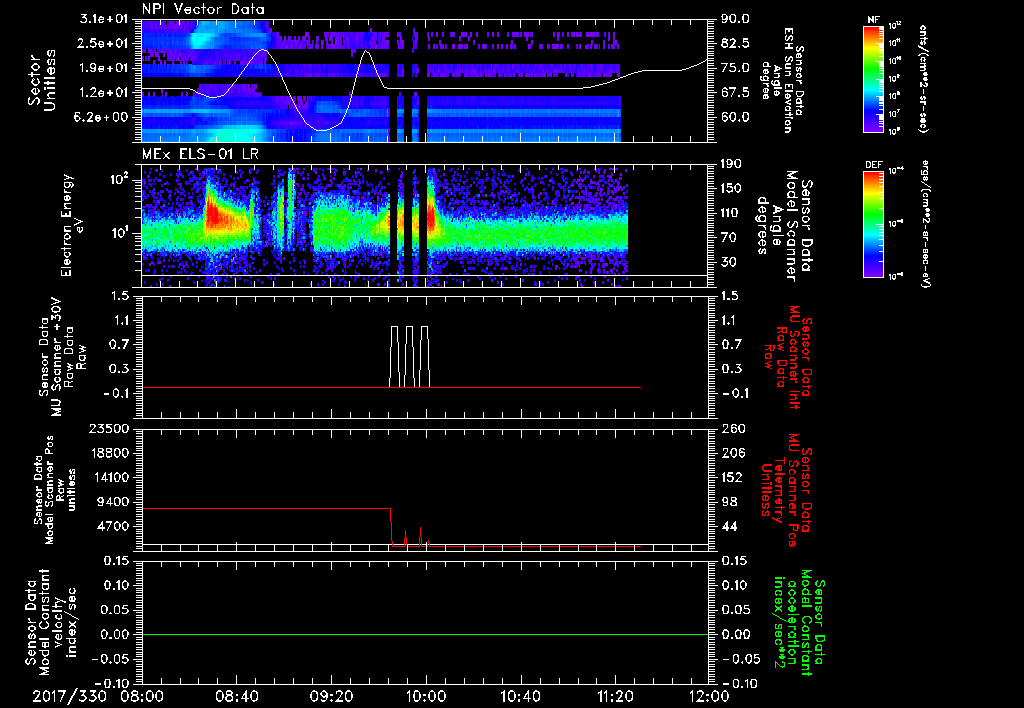1024x708 pixels.
Task: Click the 'MU Scanner +30V Raw Data' axis title
Action: coord(62,357)
